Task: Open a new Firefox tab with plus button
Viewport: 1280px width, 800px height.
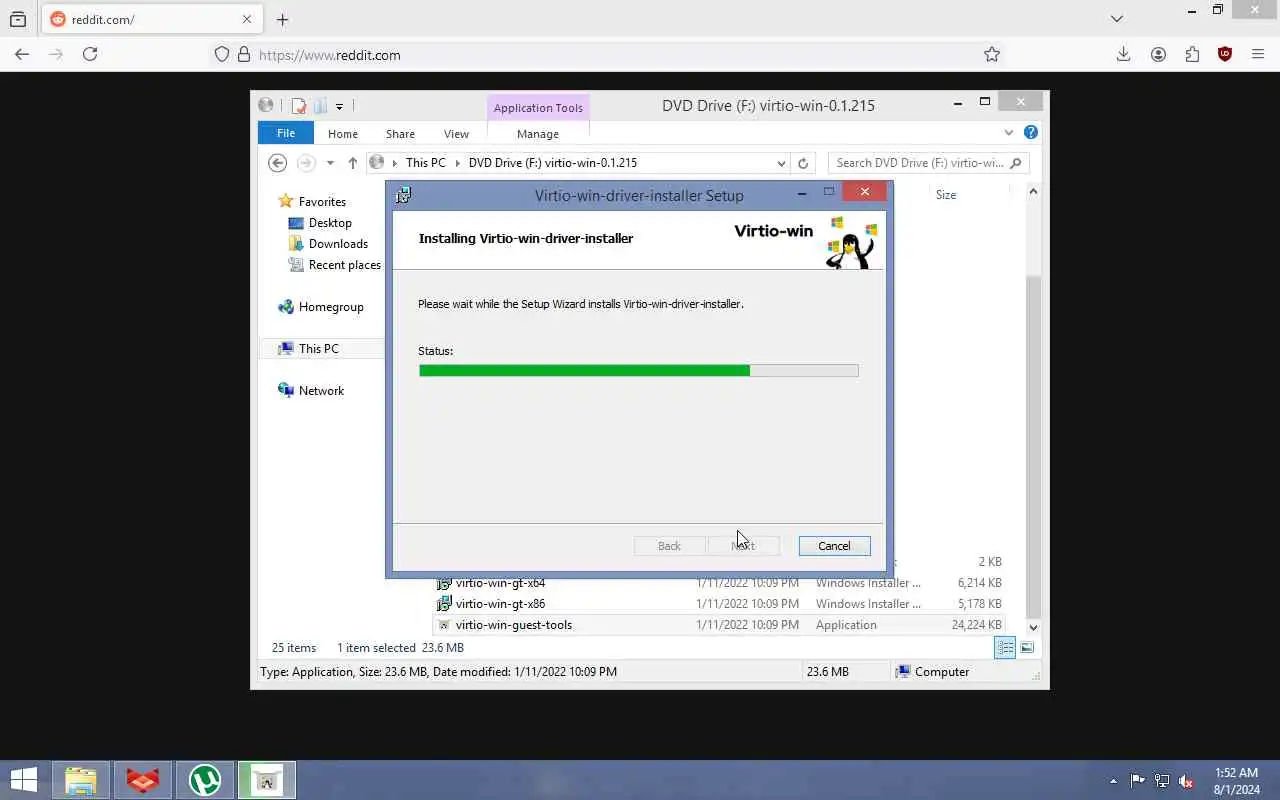Action: click(282, 19)
